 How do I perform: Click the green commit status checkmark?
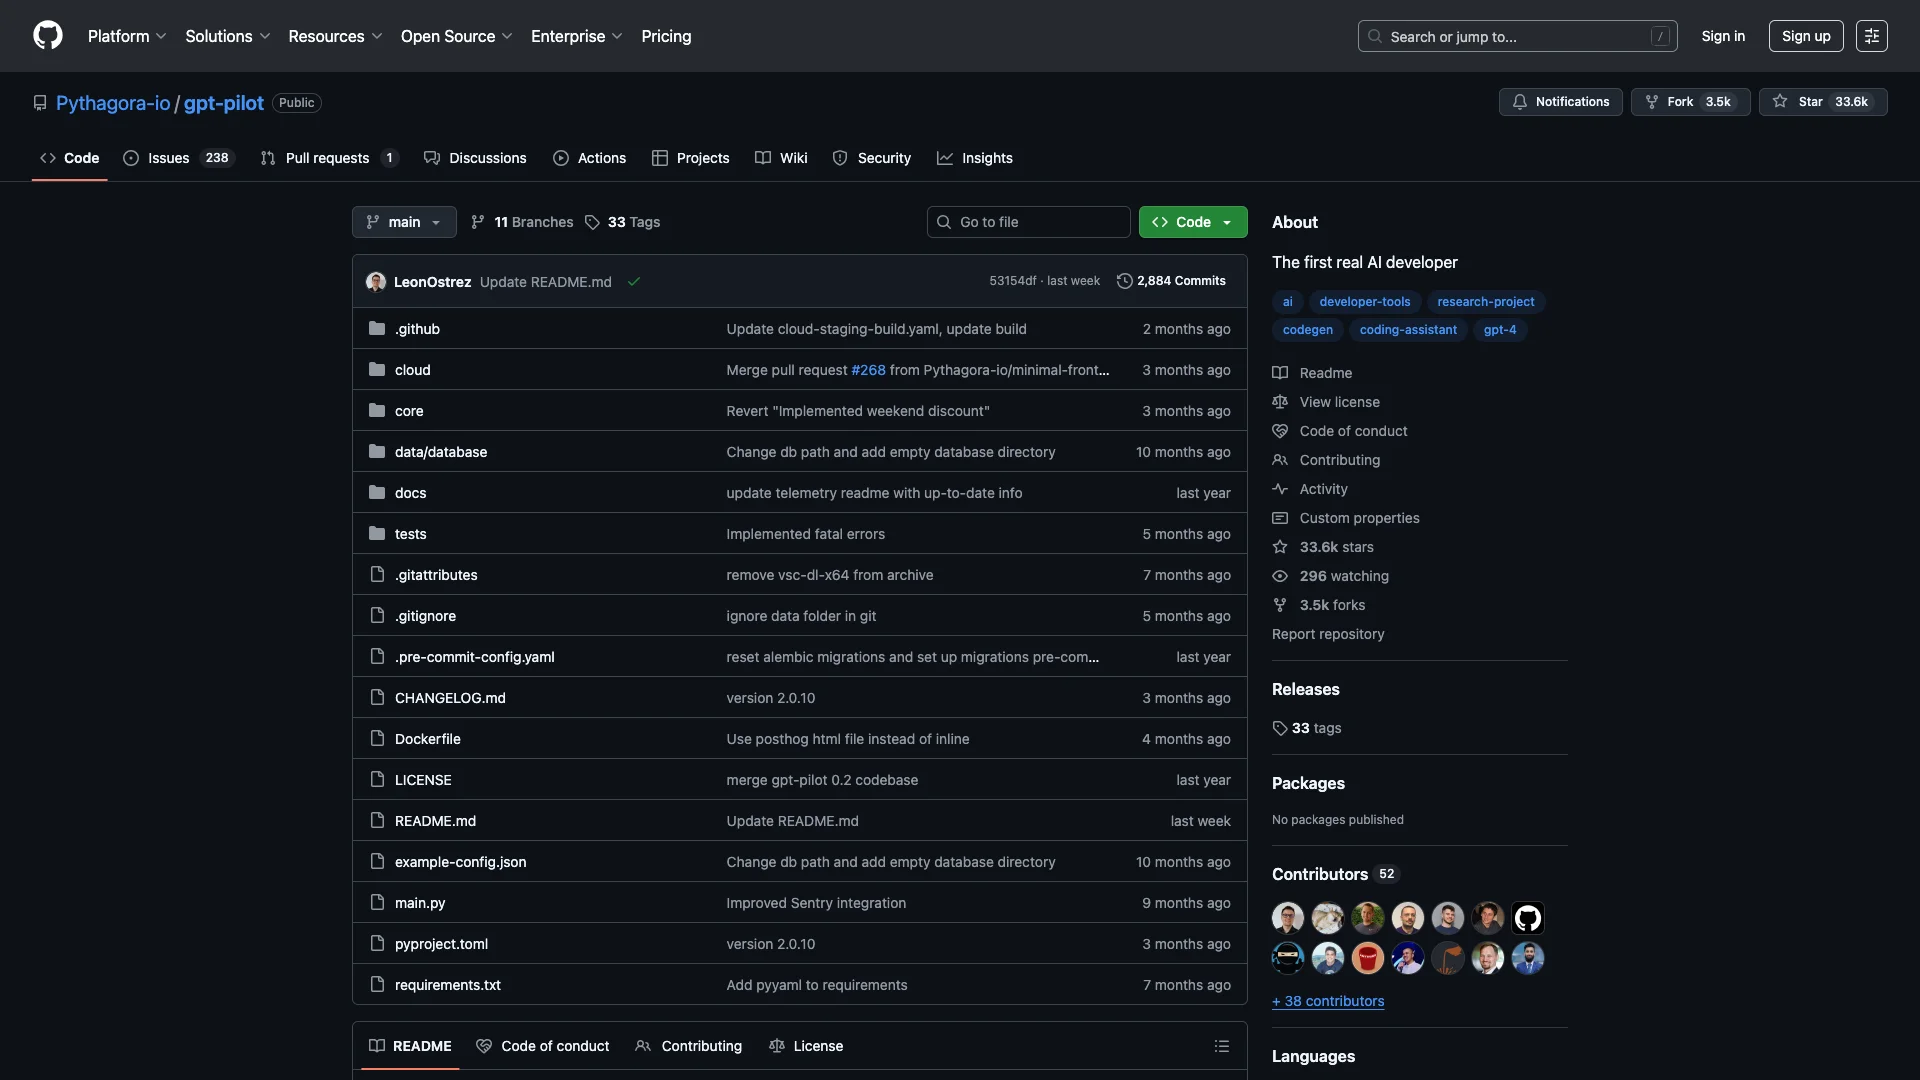coord(633,282)
